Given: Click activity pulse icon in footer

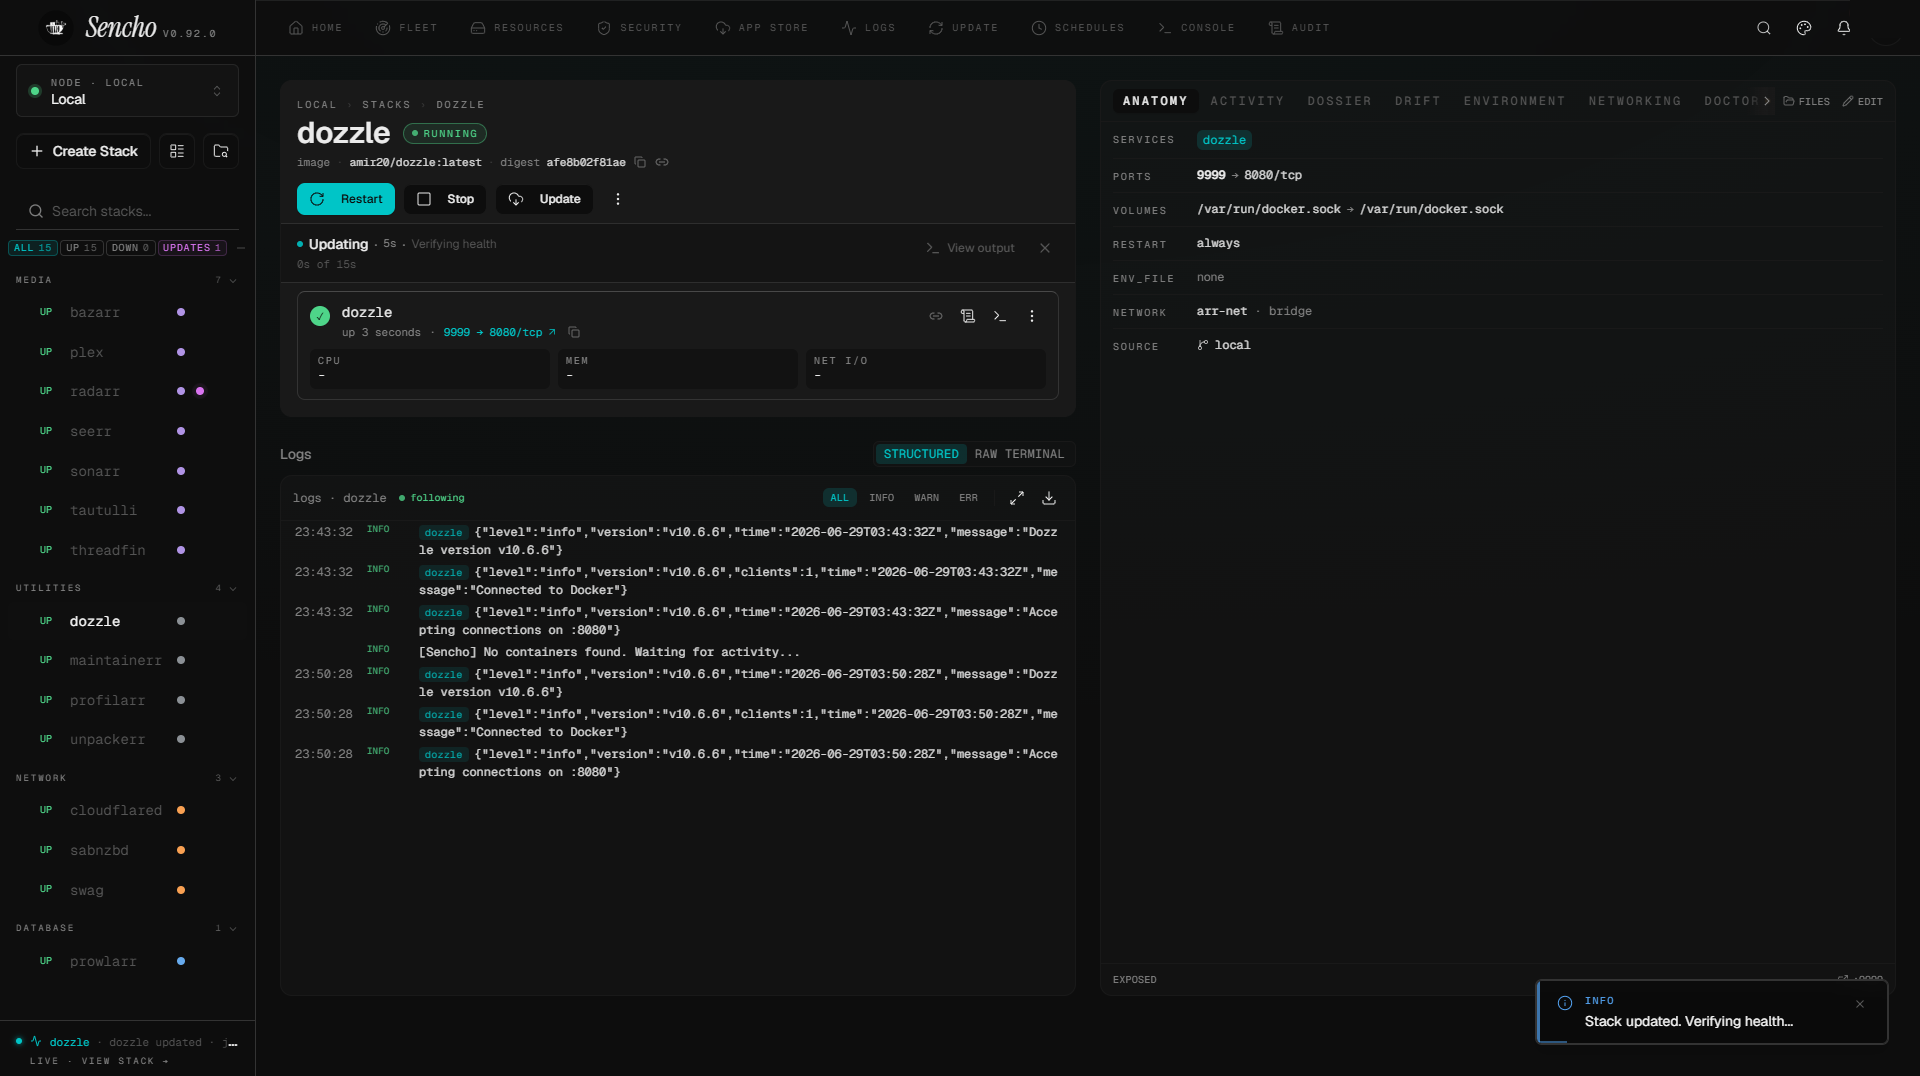Looking at the screenshot, I should click(x=36, y=1041).
